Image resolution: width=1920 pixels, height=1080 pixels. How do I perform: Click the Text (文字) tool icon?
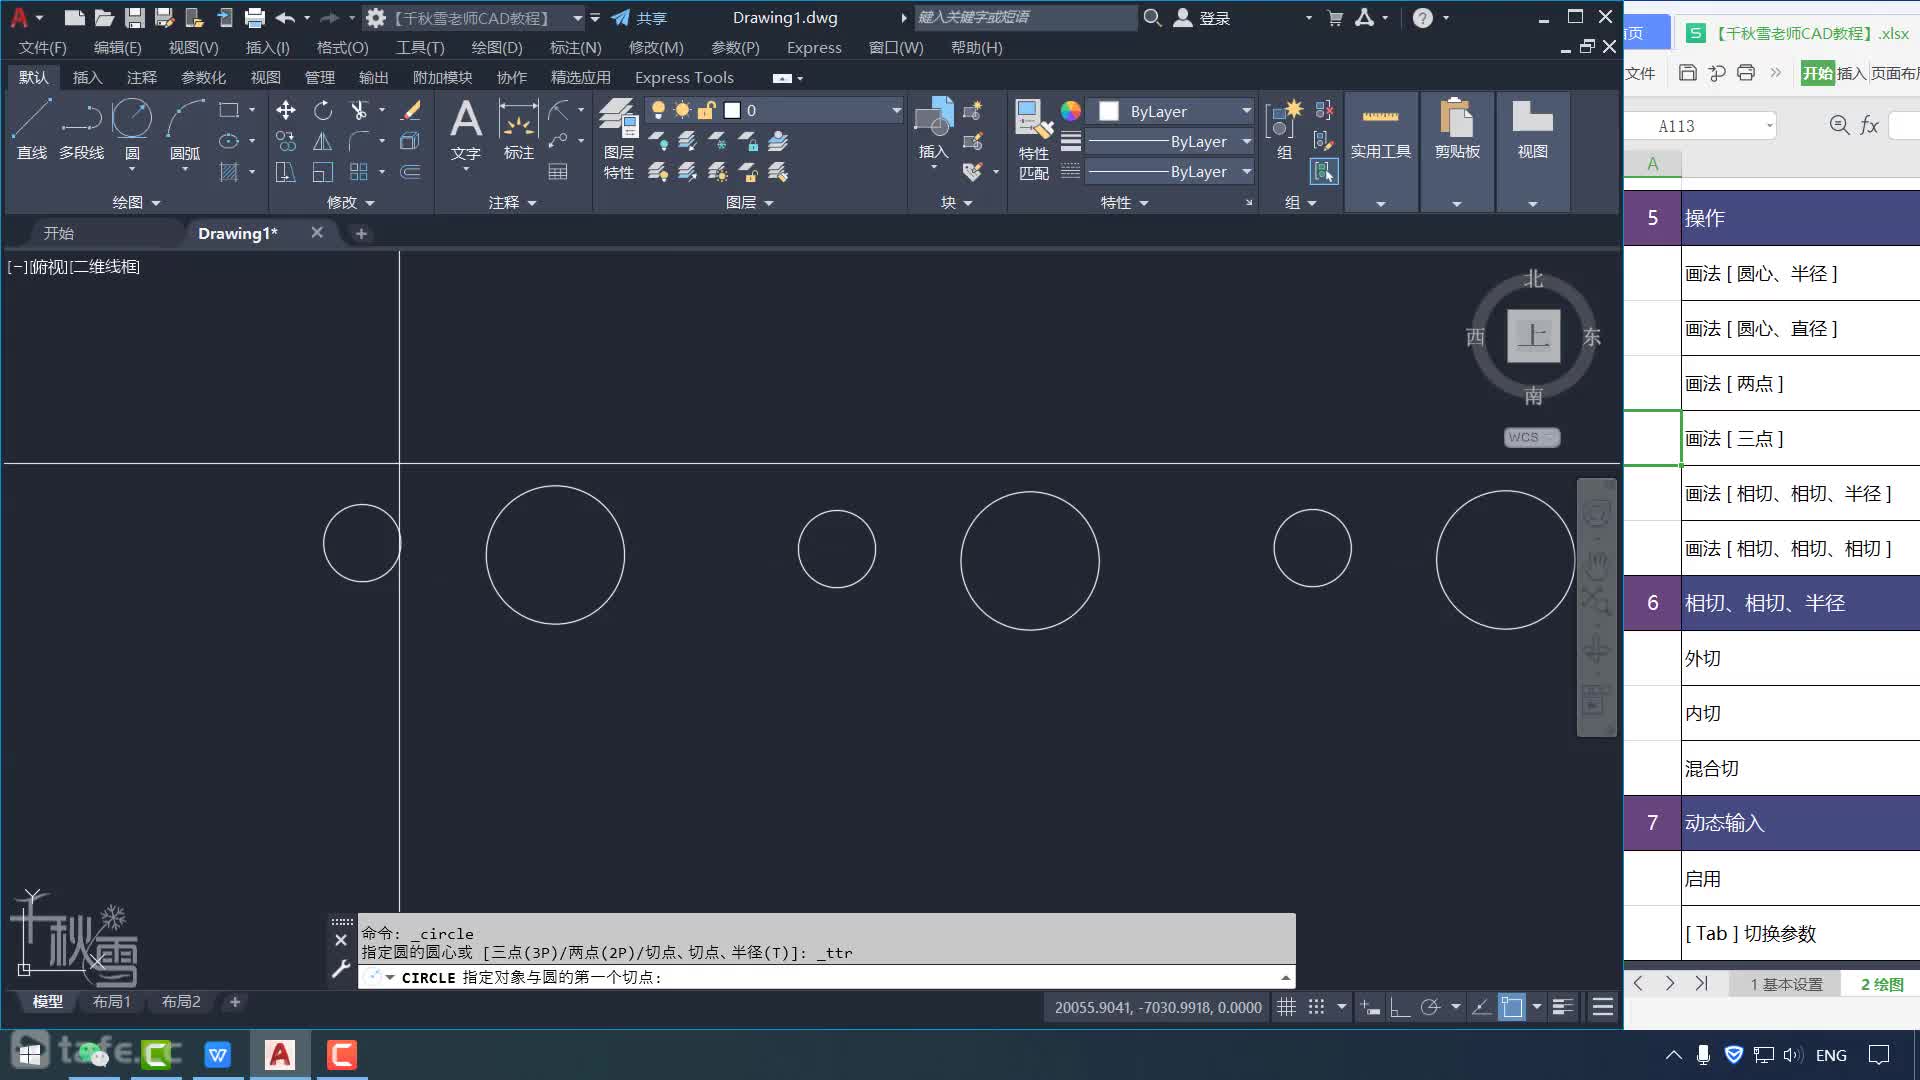click(466, 130)
